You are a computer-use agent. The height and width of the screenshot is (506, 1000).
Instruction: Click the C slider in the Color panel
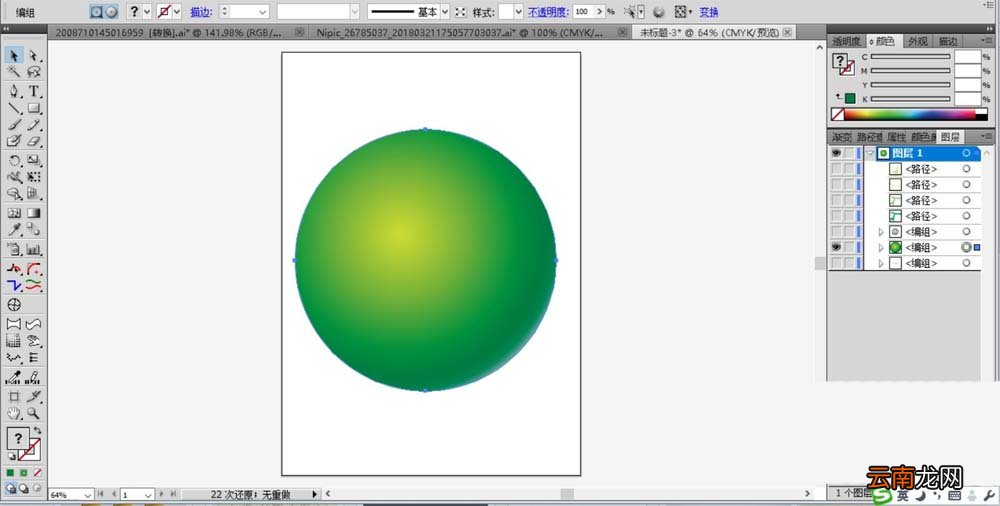coord(910,57)
